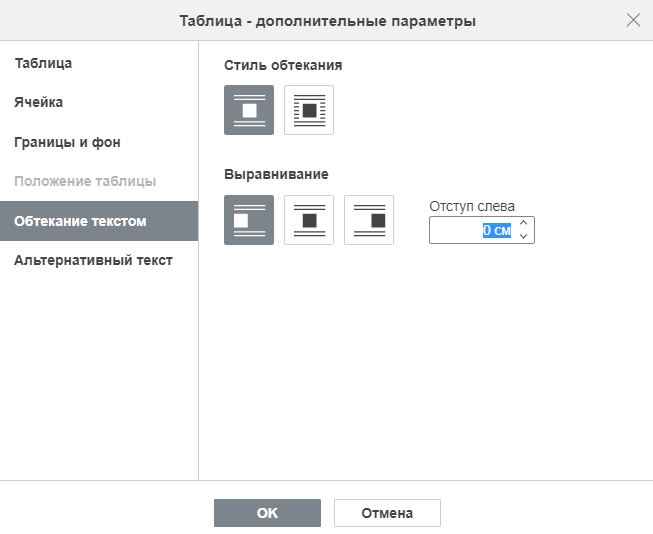This screenshot has height=534, width=653.
Task: Click into the Отступ слева input field
Action: point(473,230)
